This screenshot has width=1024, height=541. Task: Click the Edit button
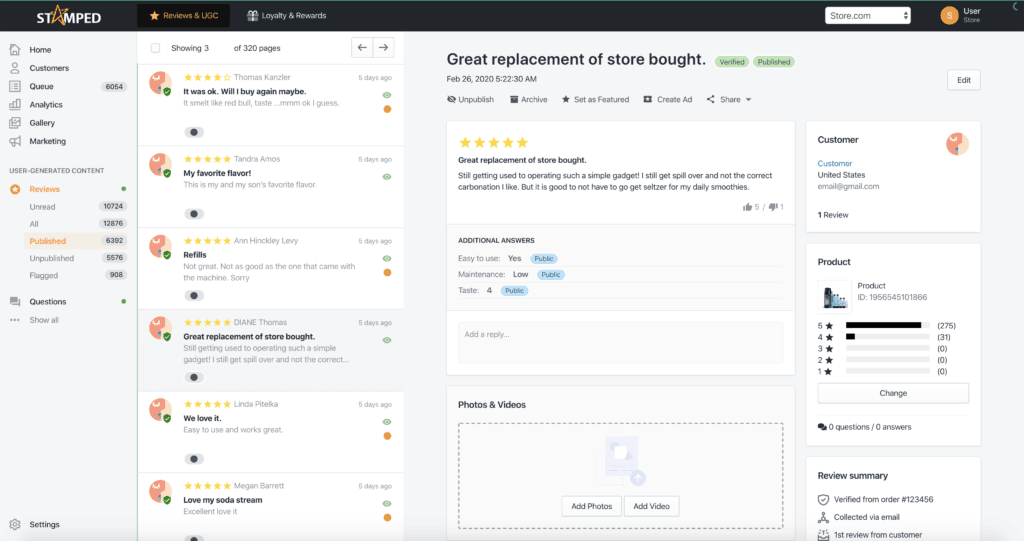(x=963, y=80)
